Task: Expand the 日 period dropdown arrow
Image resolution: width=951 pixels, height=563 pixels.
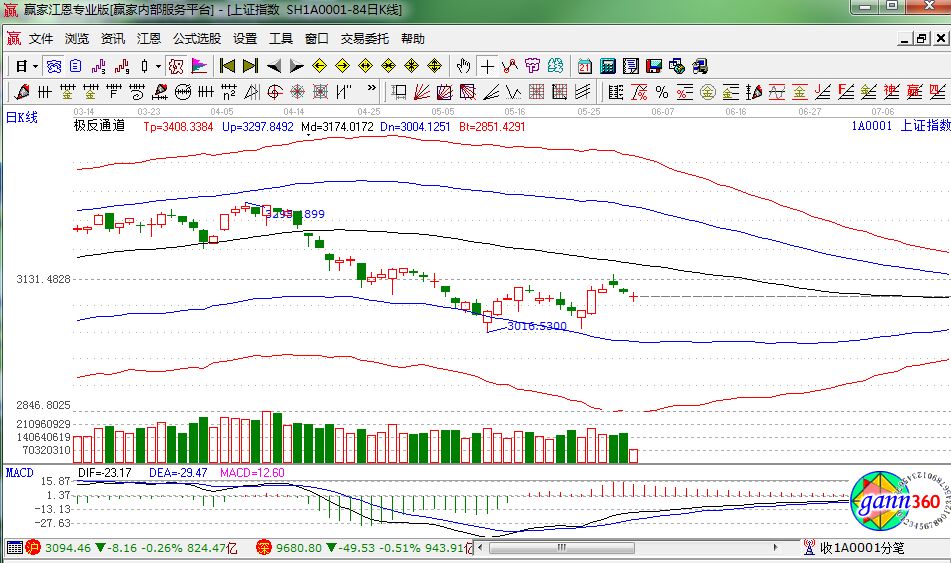Action: coord(35,66)
